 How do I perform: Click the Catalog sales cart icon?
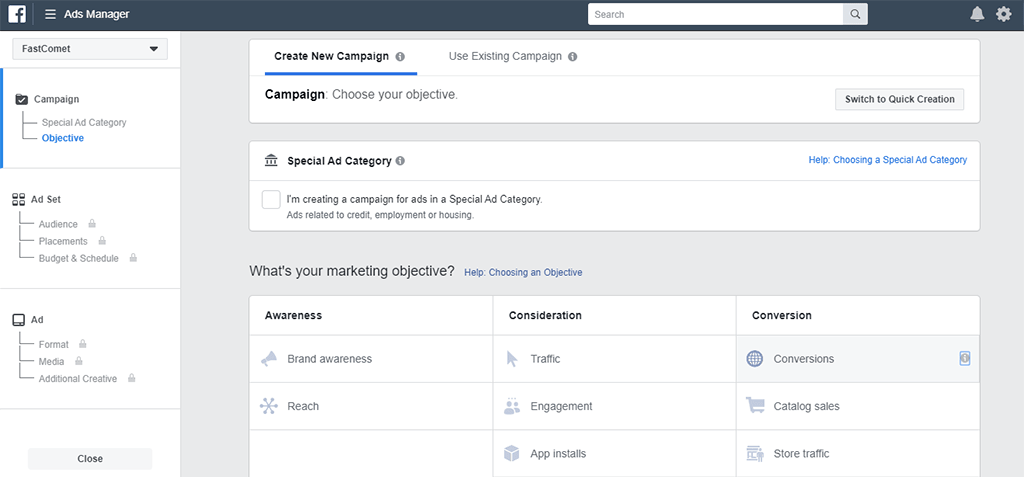(755, 406)
